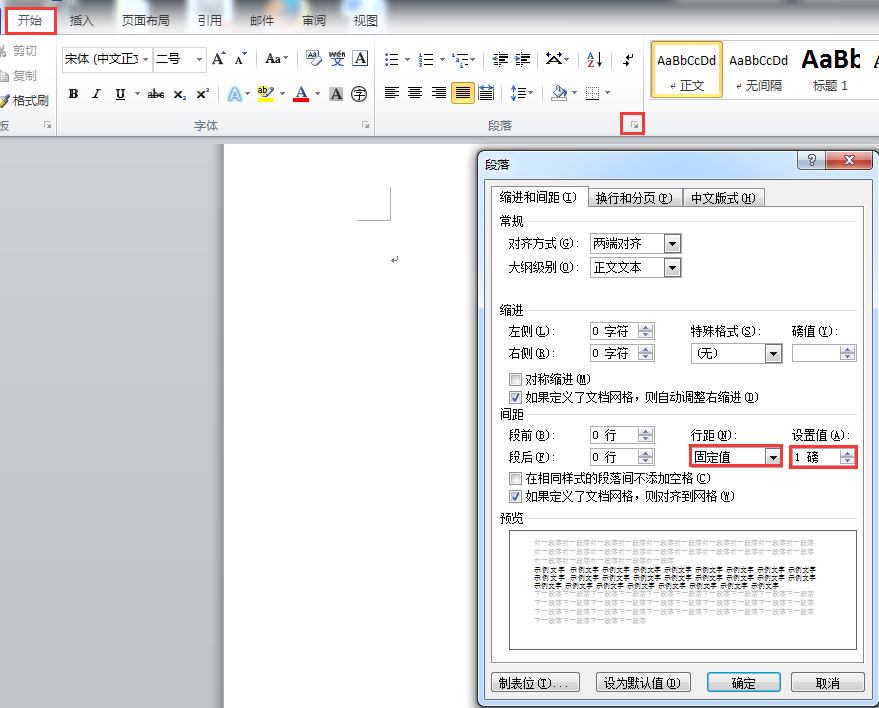Click 确定 button
This screenshot has height=708, width=879.
point(743,683)
